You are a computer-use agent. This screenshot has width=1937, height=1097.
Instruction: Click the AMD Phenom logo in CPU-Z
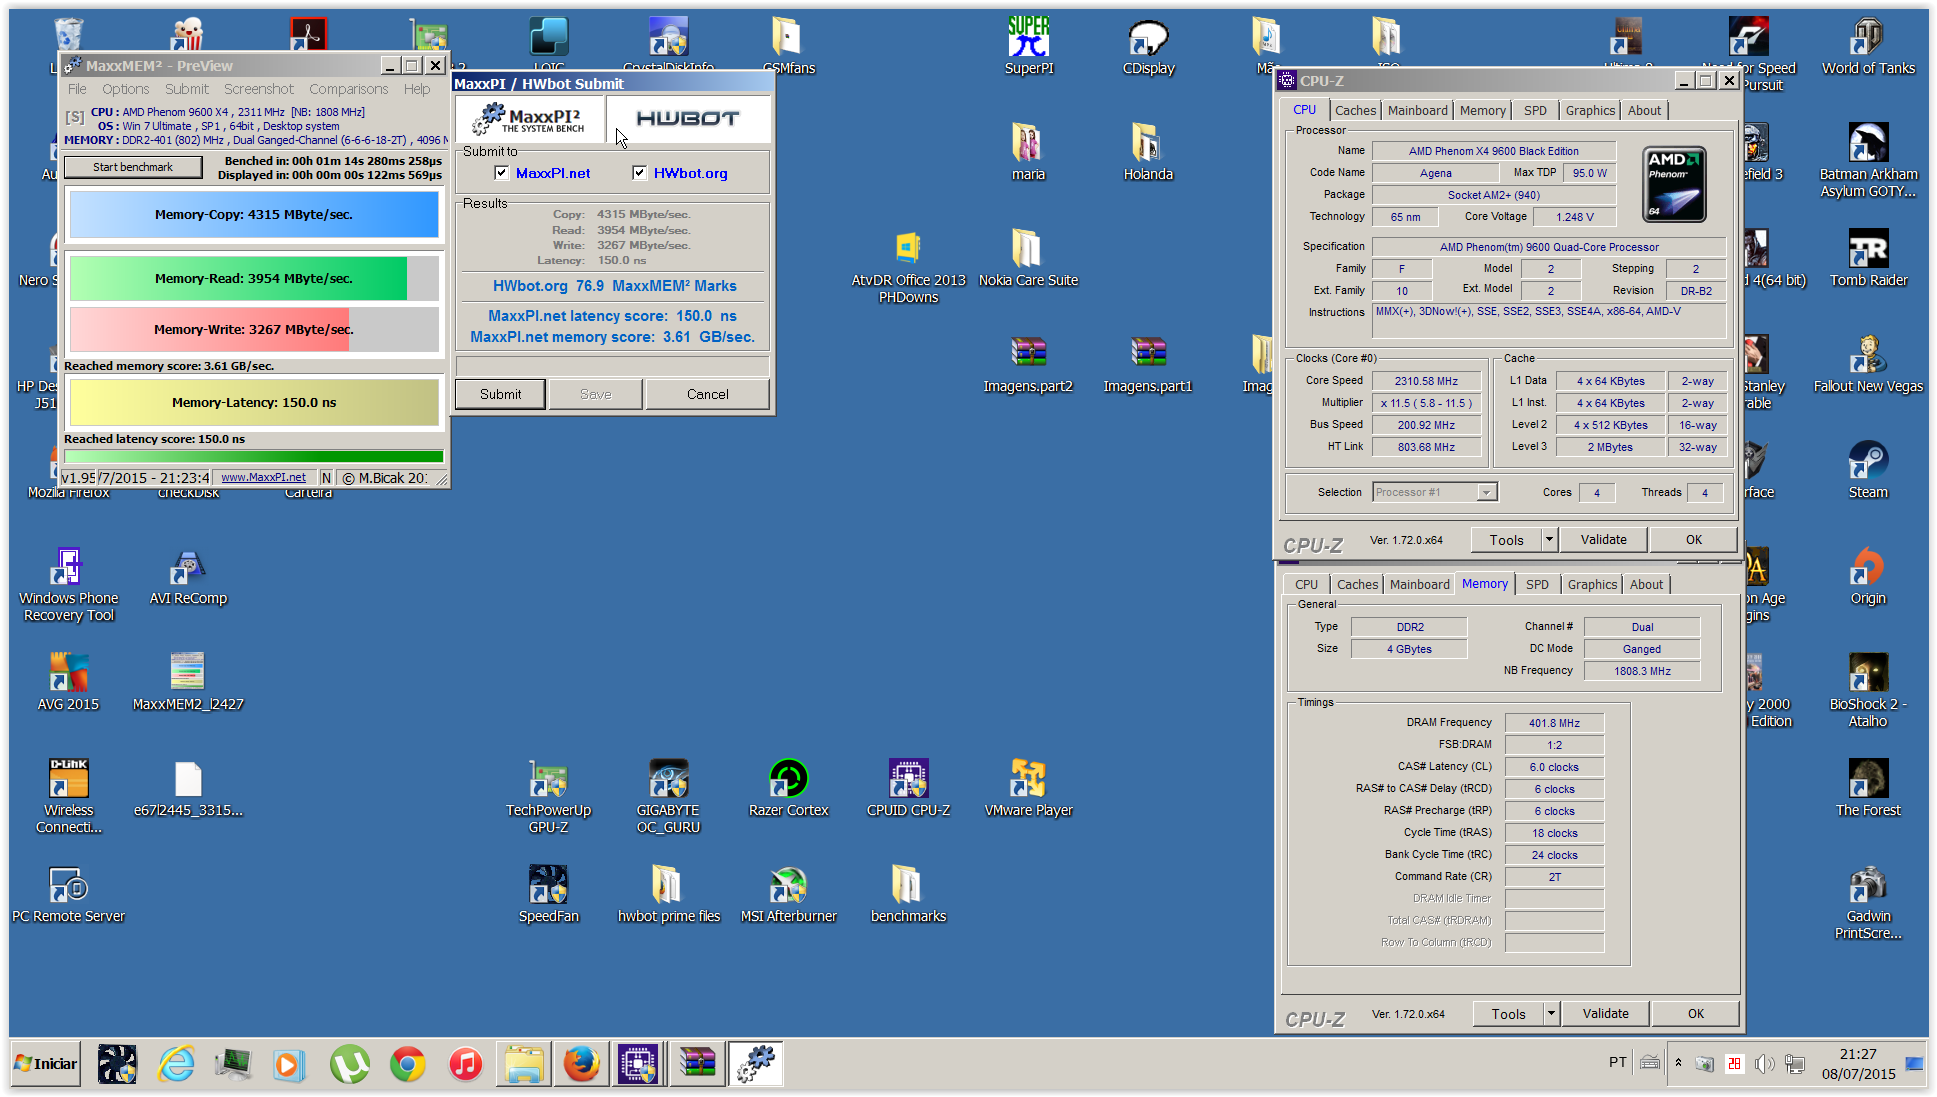coord(1674,184)
